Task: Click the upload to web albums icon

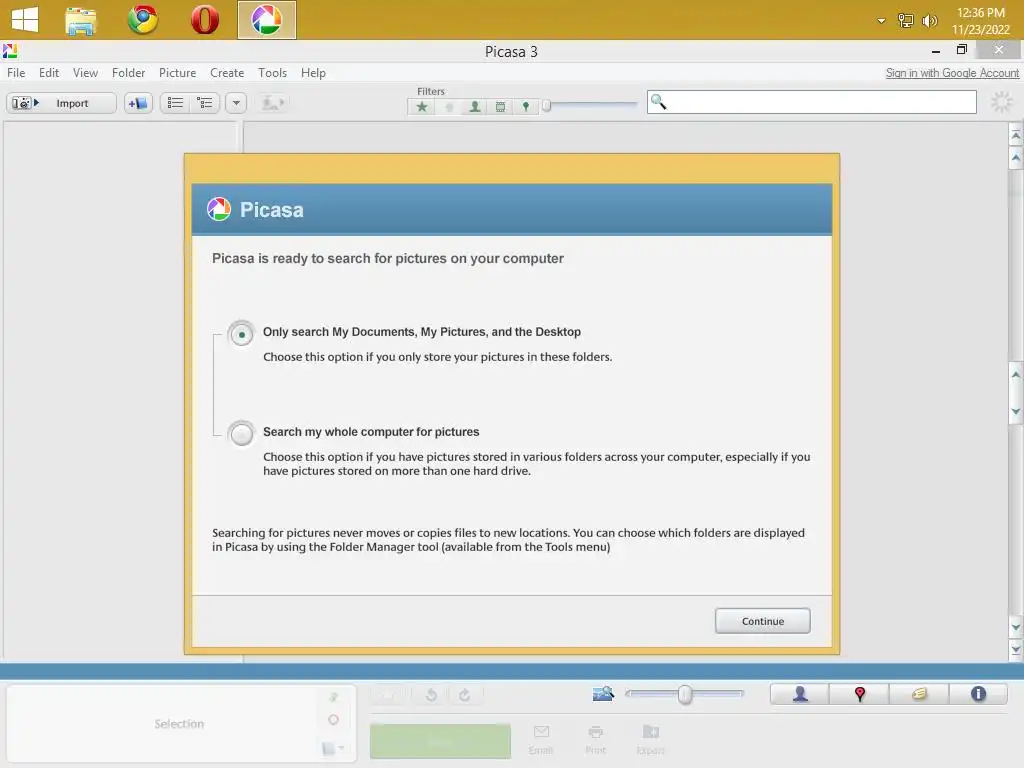Action: pos(273,103)
